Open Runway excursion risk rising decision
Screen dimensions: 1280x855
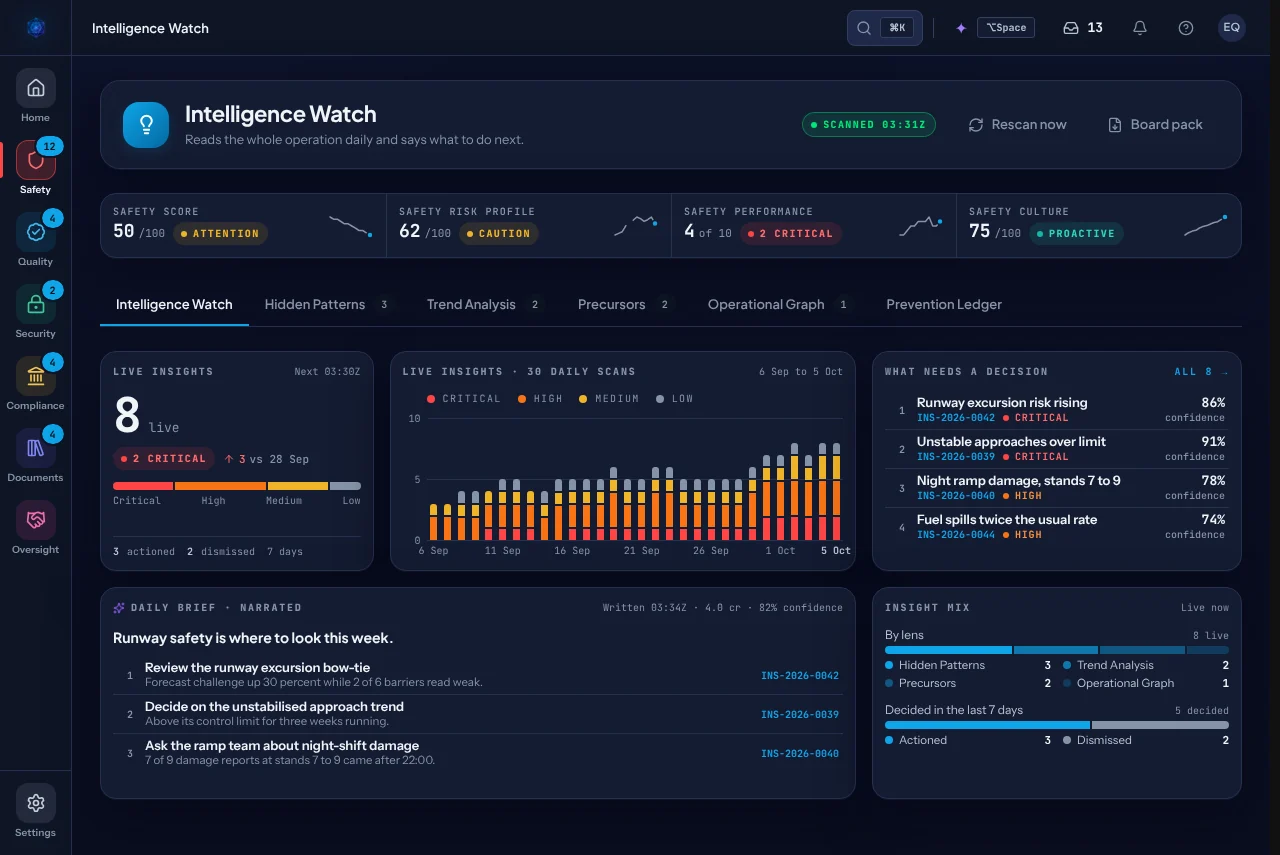click(1057, 410)
